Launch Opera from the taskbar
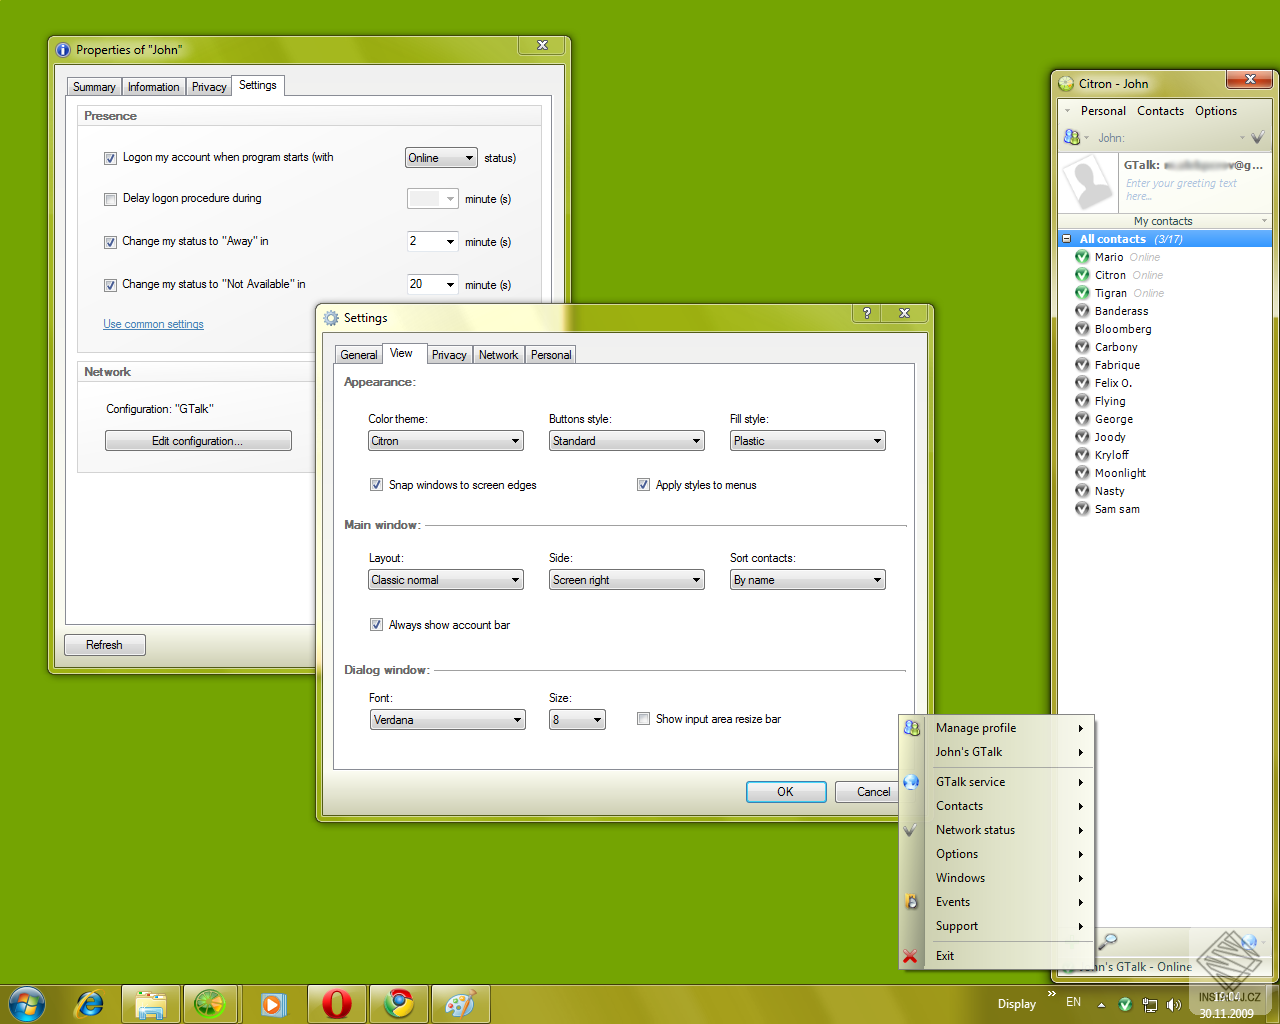The width and height of the screenshot is (1280, 1024). coord(336,1004)
